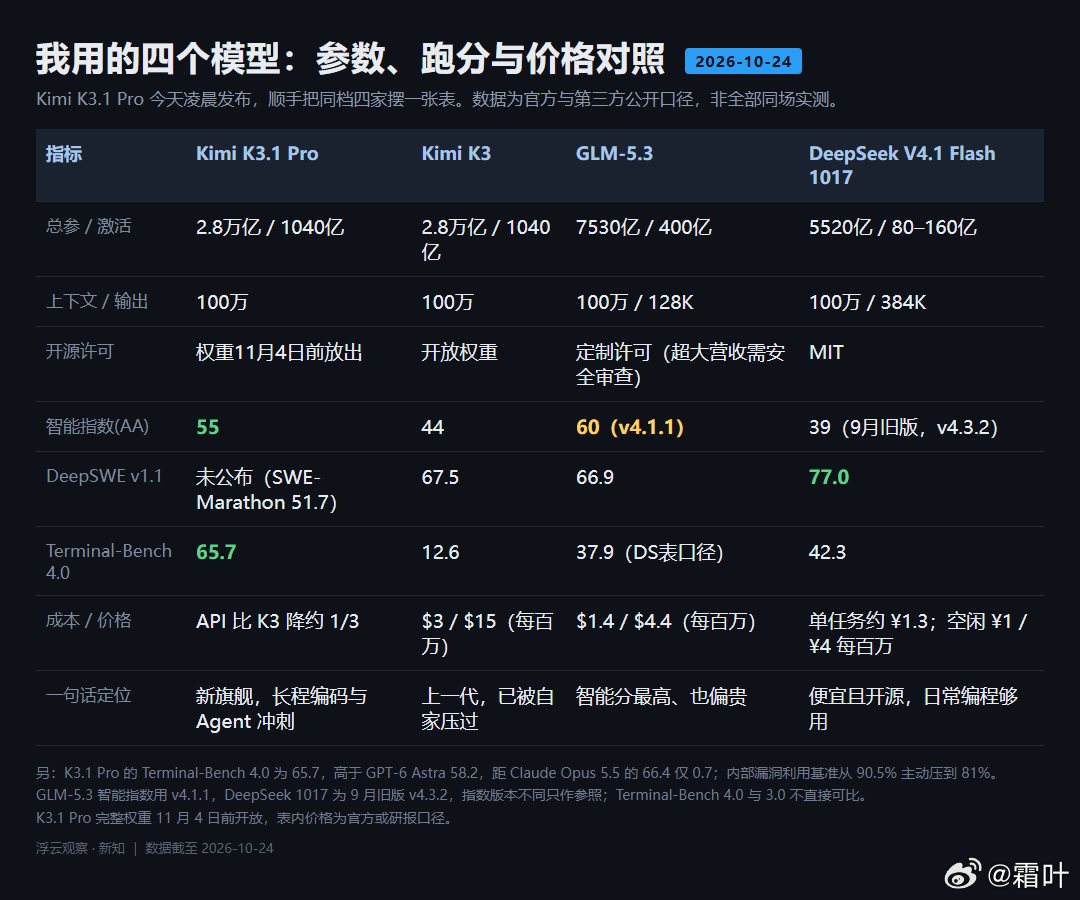This screenshot has width=1080, height=900.
Task: Click the 未公布（SWE-Marathon 51.7）cell
Action: coord(267,489)
